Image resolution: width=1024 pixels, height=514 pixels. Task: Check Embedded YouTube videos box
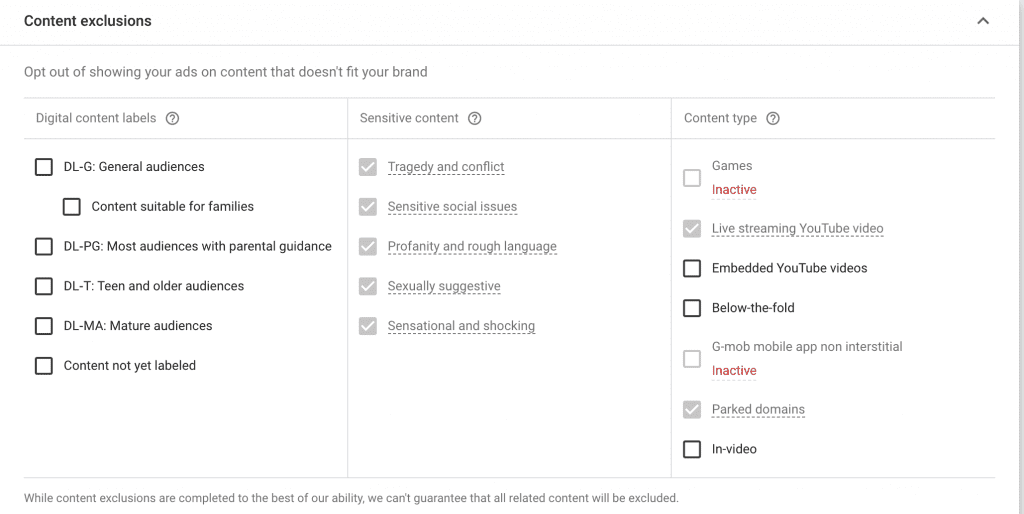click(x=692, y=268)
